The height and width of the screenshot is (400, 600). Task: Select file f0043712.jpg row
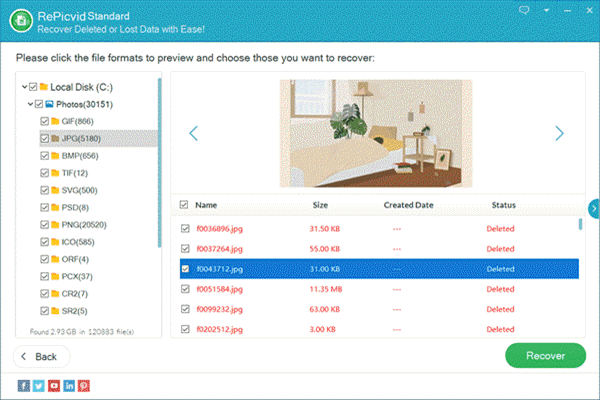(379, 269)
